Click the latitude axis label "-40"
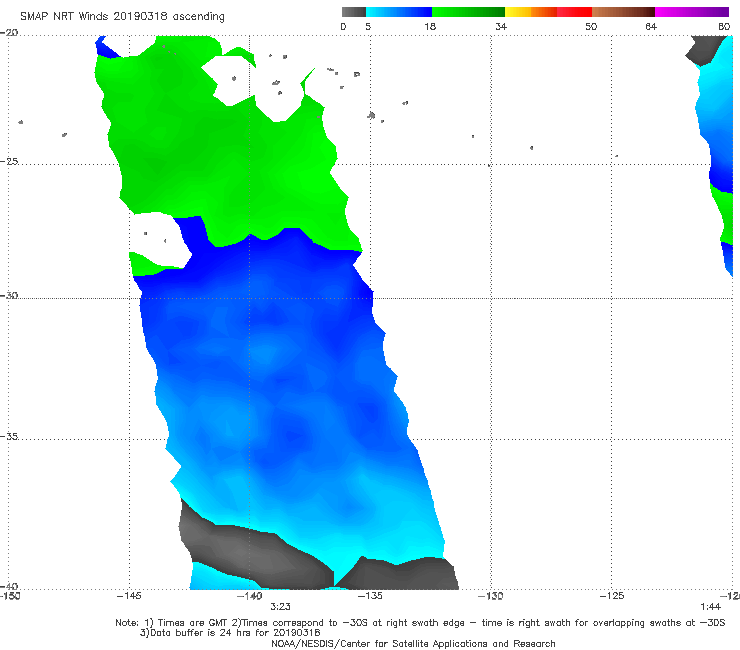The width and height of the screenshot is (740, 650). pos(9,586)
